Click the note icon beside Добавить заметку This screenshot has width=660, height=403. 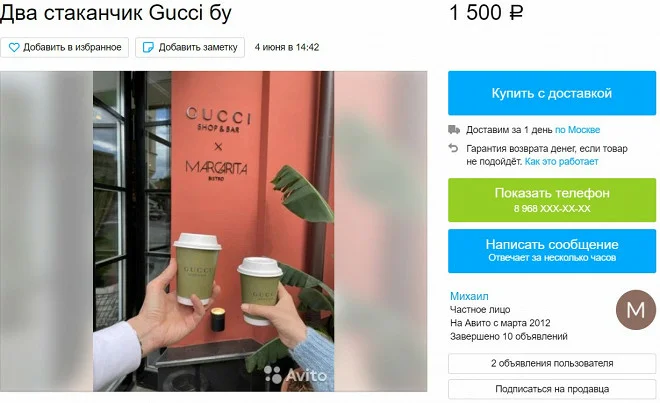[x=148, y=48]
